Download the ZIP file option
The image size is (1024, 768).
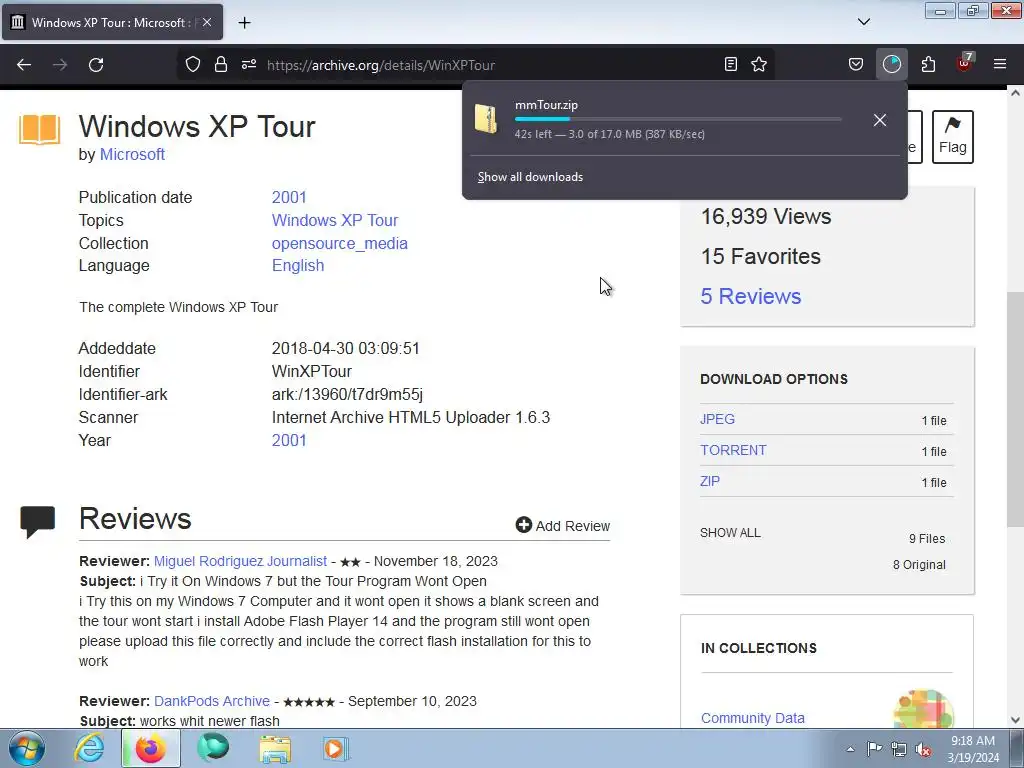pyautogui.click(x=710, y=481)
